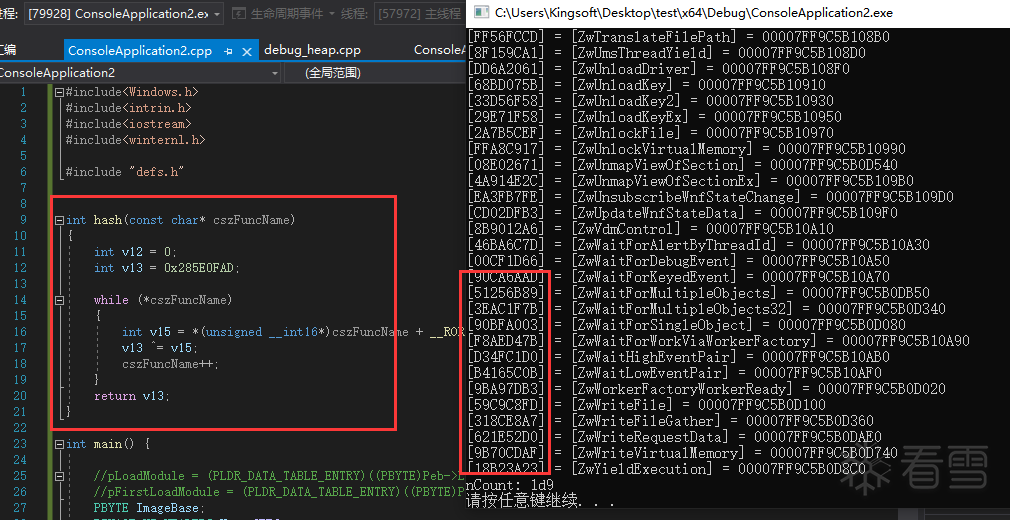Click the ZwUnsubscribeWnfStateChange console row
Viewport: 1010px width, 520px height.
(x=710, y=197)
